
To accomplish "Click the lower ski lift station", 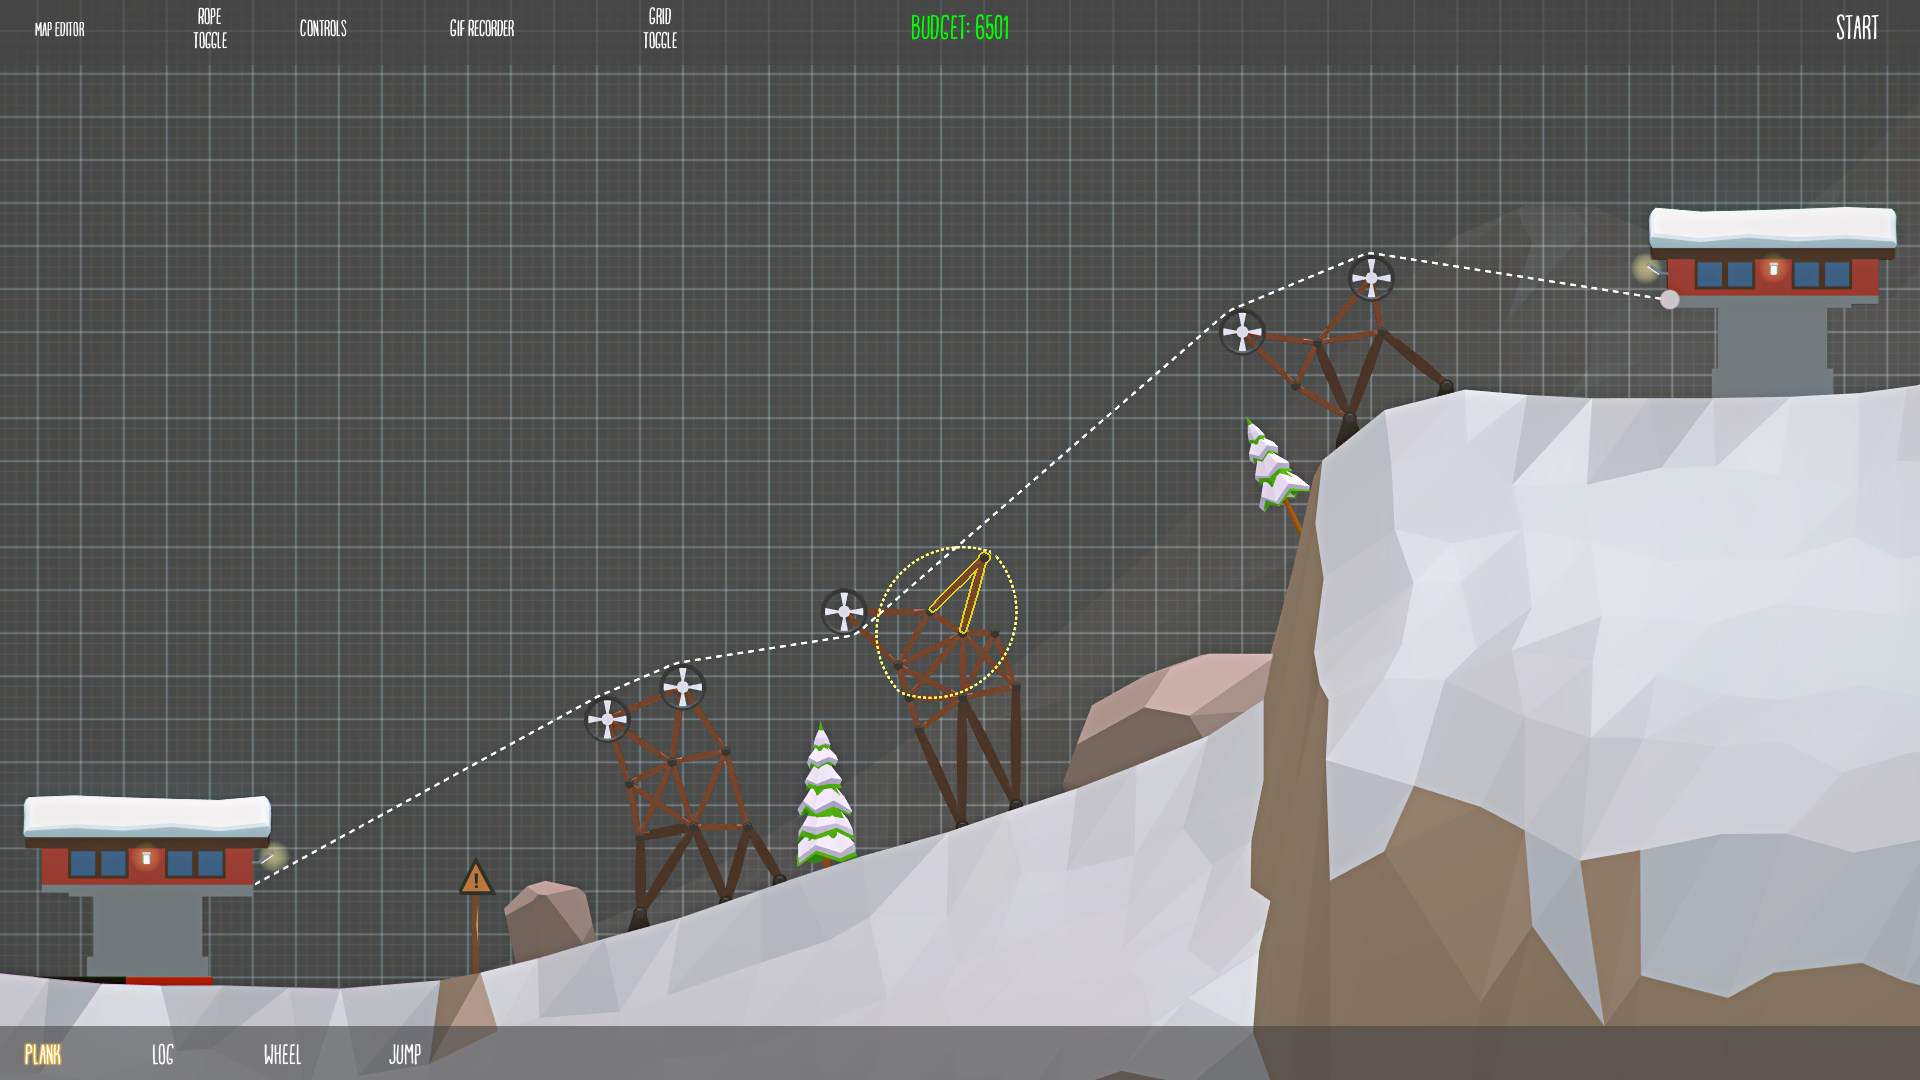I will pos(147,865).
